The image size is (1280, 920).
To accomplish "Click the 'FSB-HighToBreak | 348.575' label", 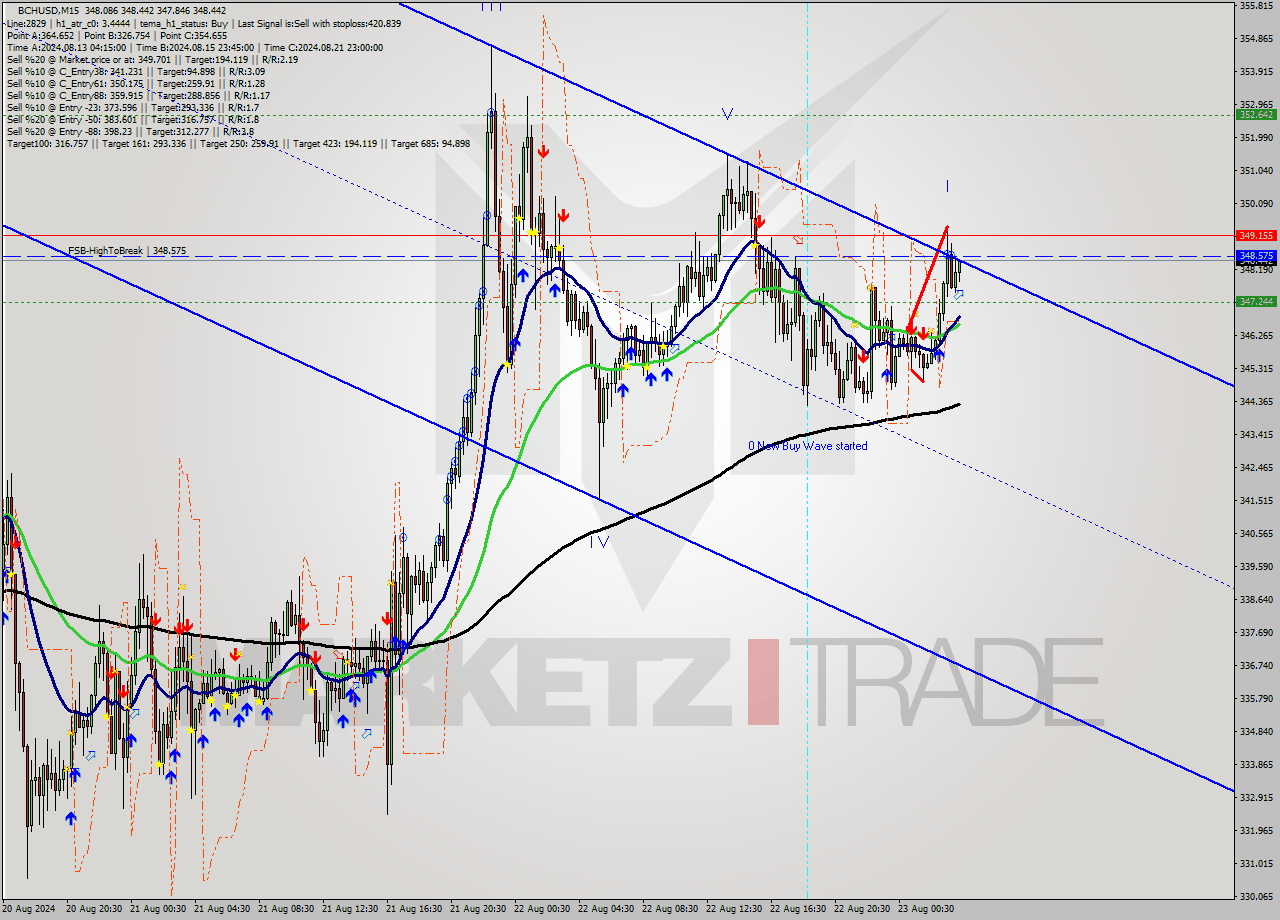I will pos(127,250).
